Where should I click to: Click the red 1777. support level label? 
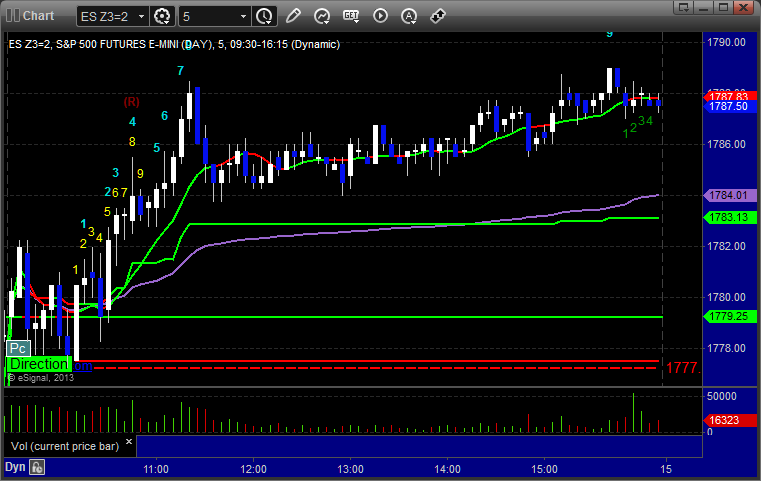pos(683,368)
